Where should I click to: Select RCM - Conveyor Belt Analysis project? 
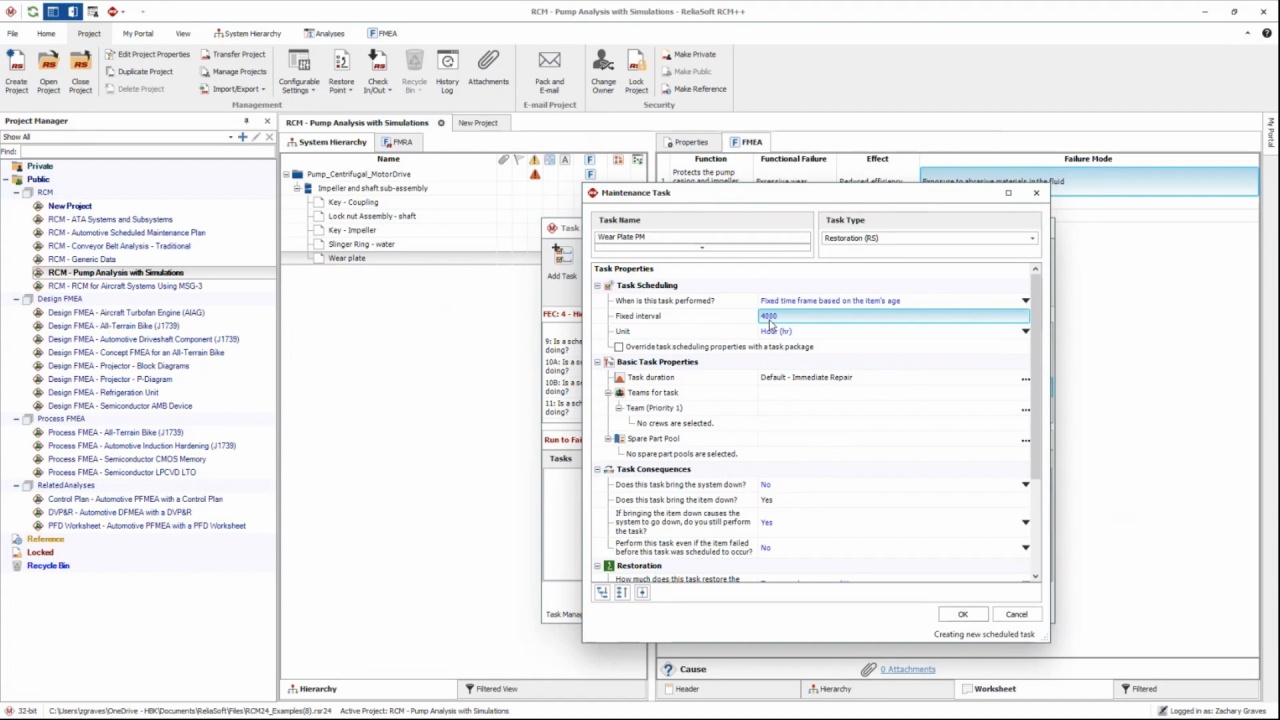pos(119,246)
